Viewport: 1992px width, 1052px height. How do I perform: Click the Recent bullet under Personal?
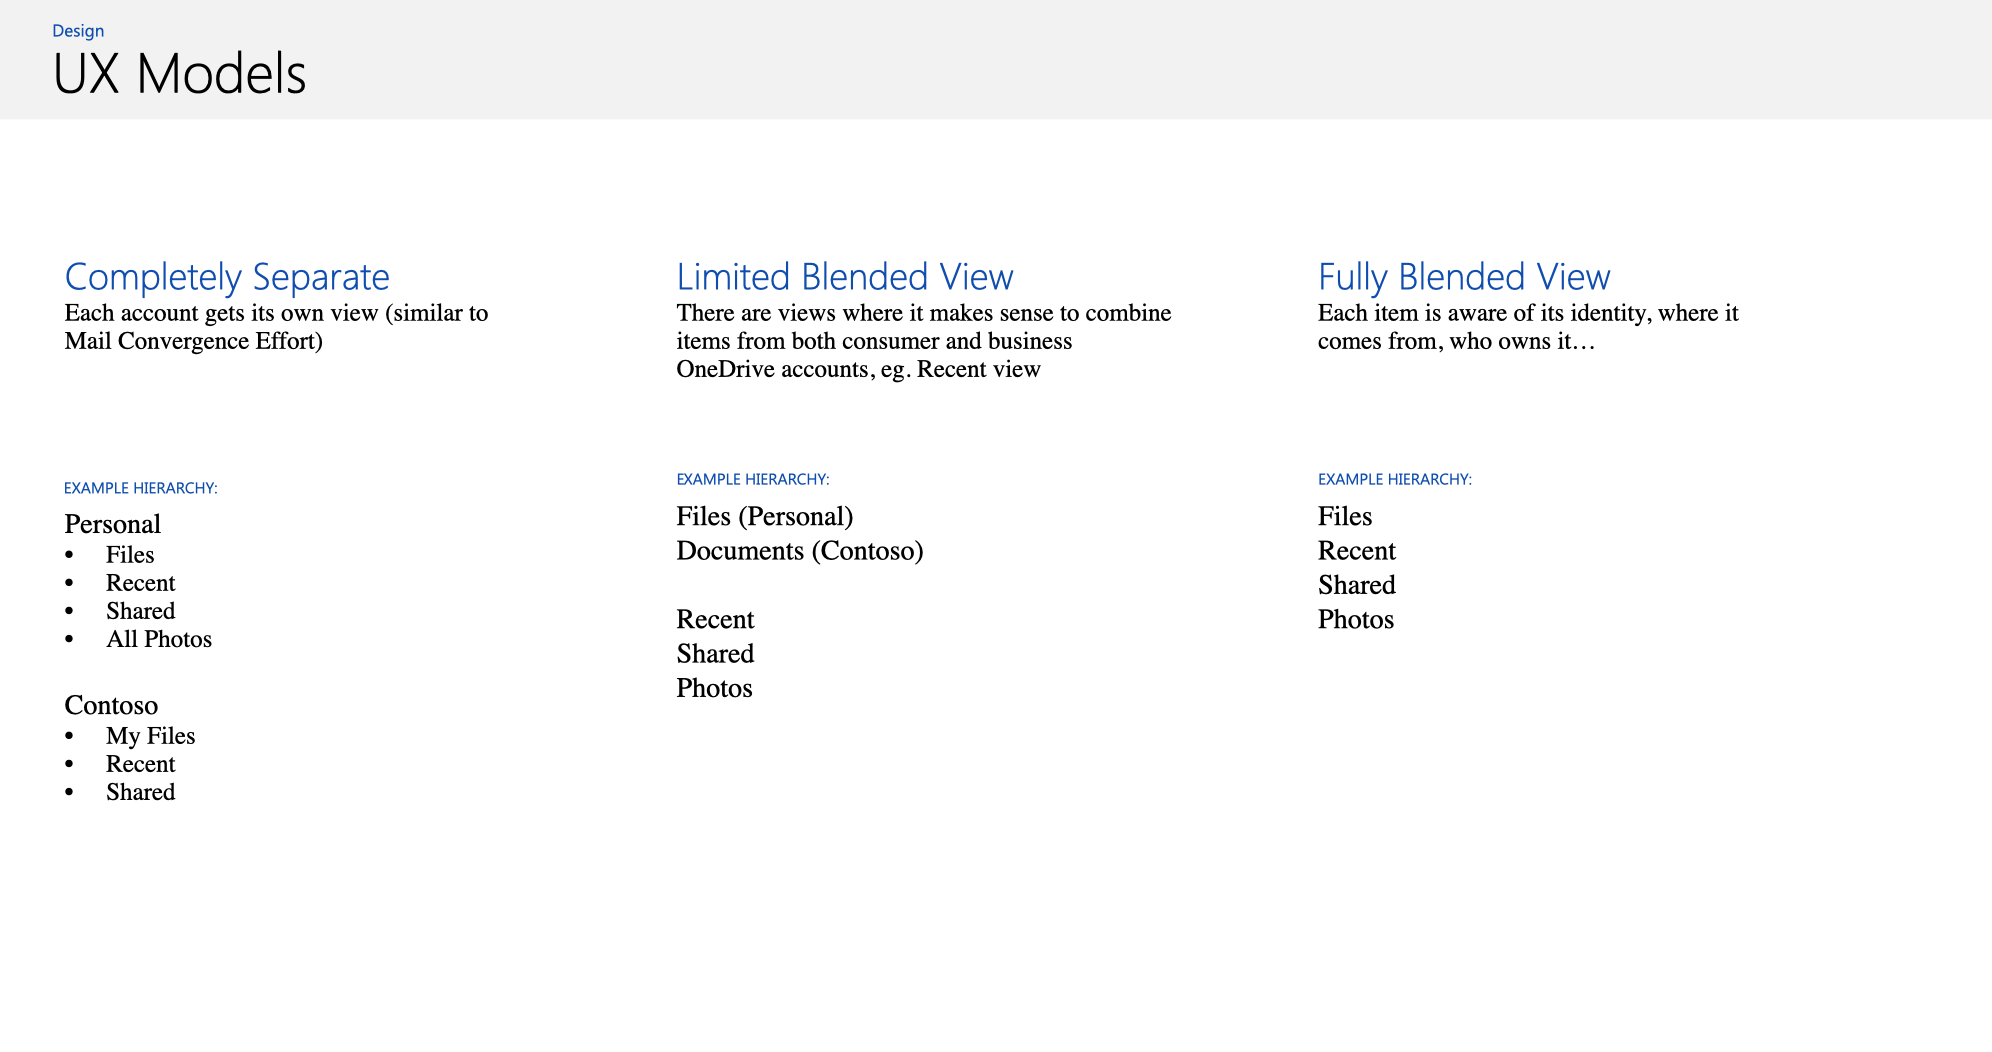click(x=140, y=583)
